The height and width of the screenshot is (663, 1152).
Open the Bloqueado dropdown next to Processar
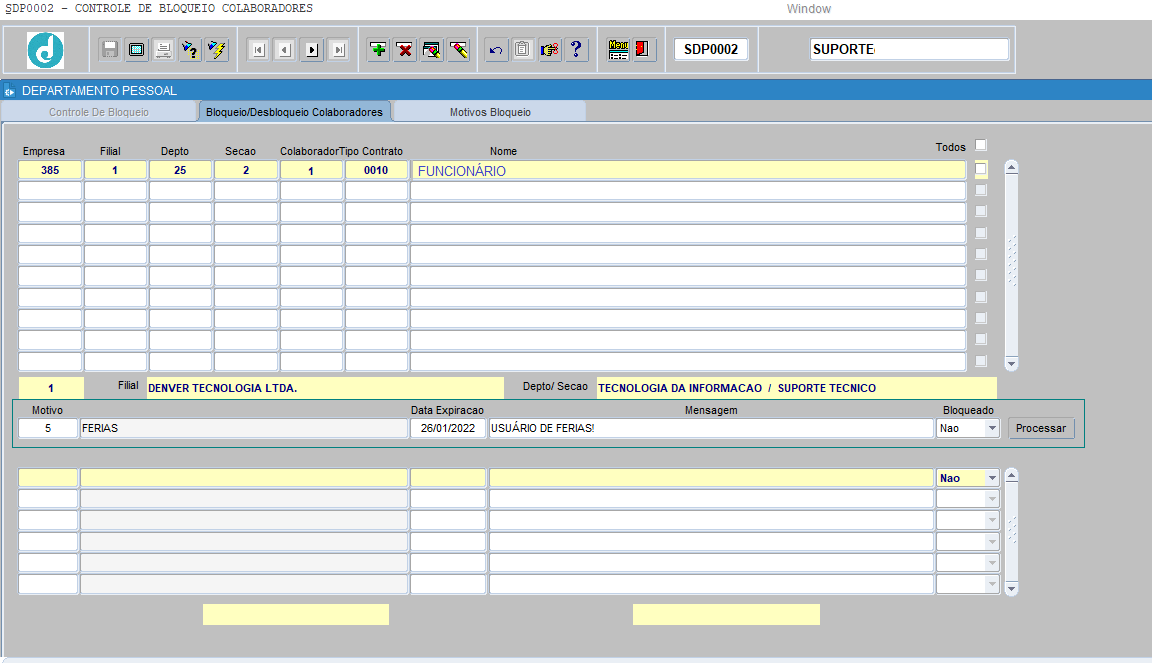pos(993,428)
